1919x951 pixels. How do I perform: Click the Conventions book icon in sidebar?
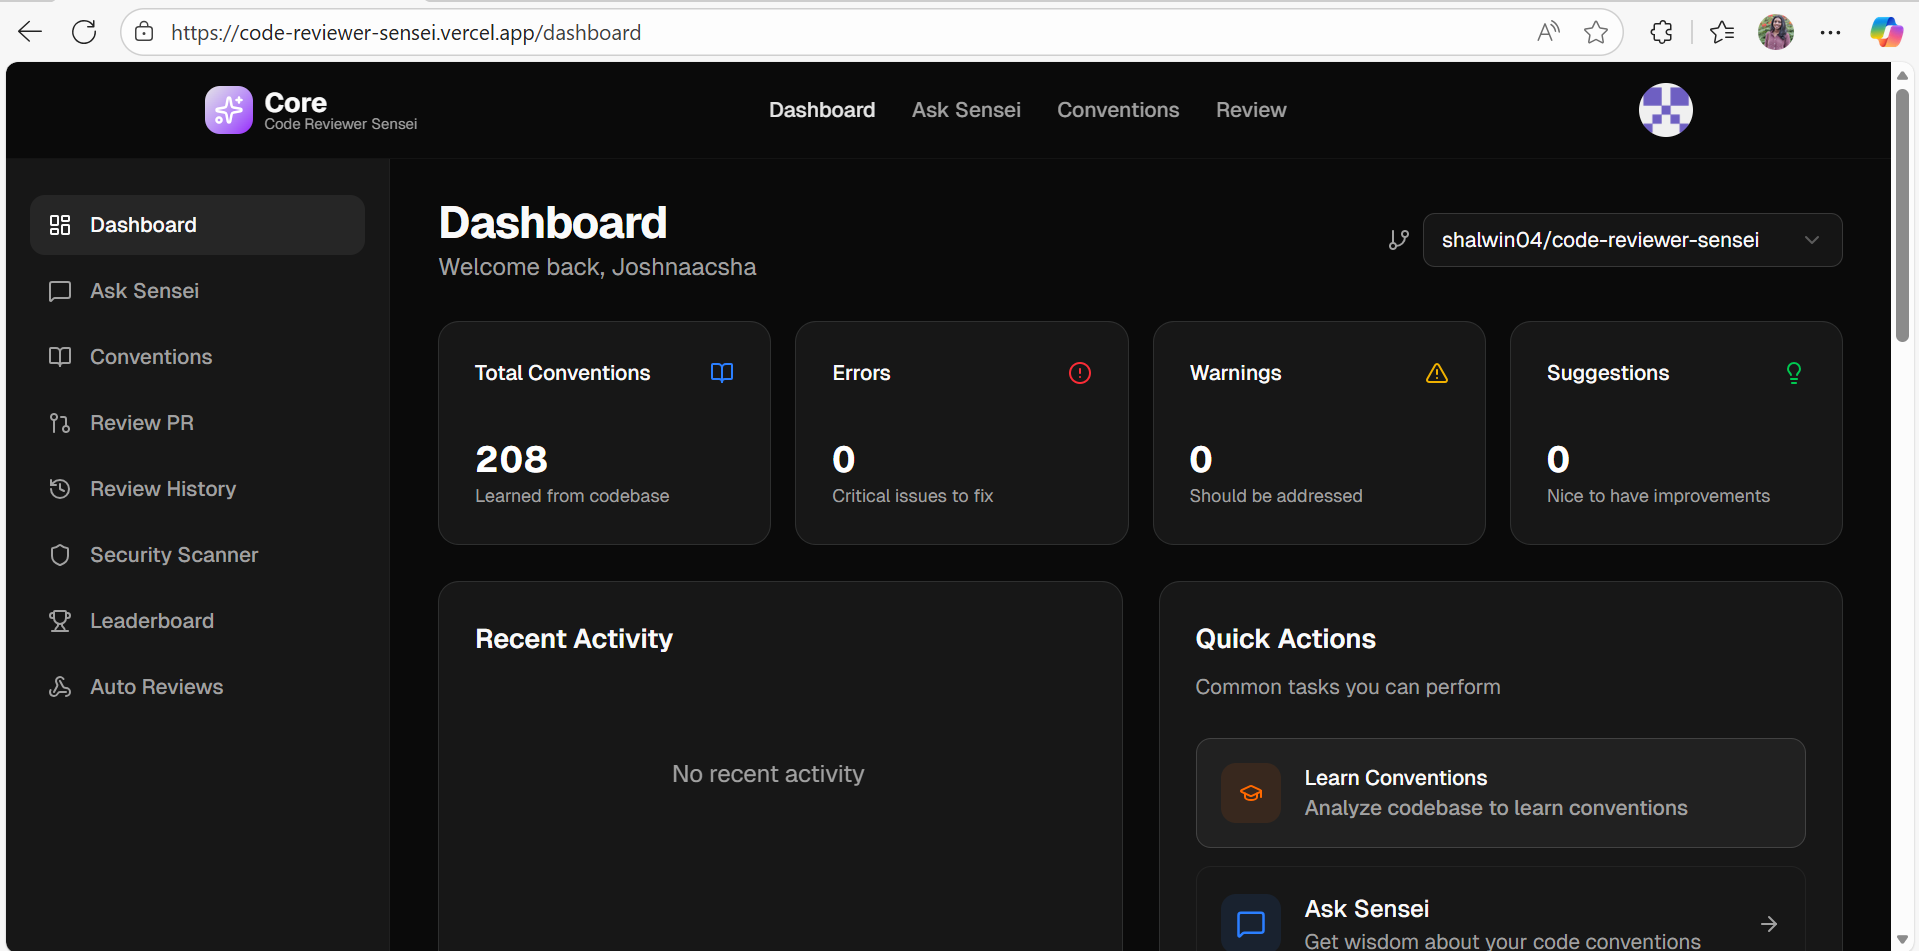pos(60,357)
